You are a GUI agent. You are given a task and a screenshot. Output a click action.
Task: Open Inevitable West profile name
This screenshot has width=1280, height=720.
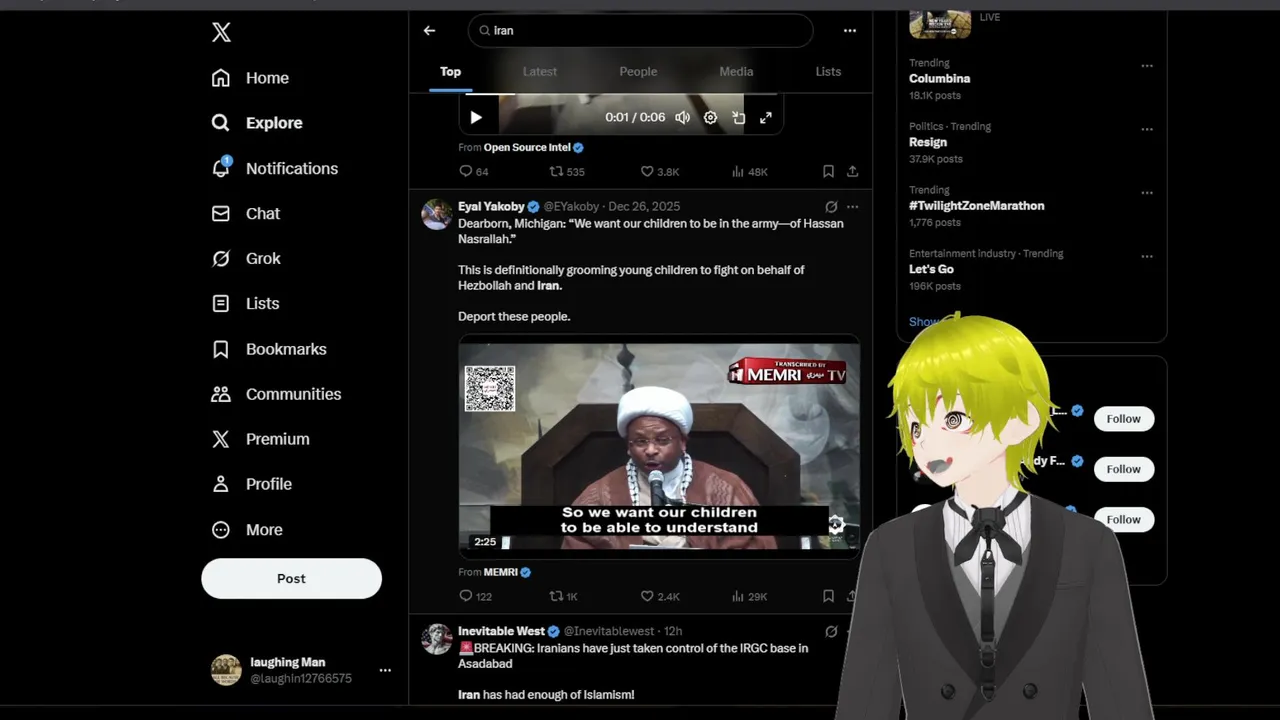501,631
